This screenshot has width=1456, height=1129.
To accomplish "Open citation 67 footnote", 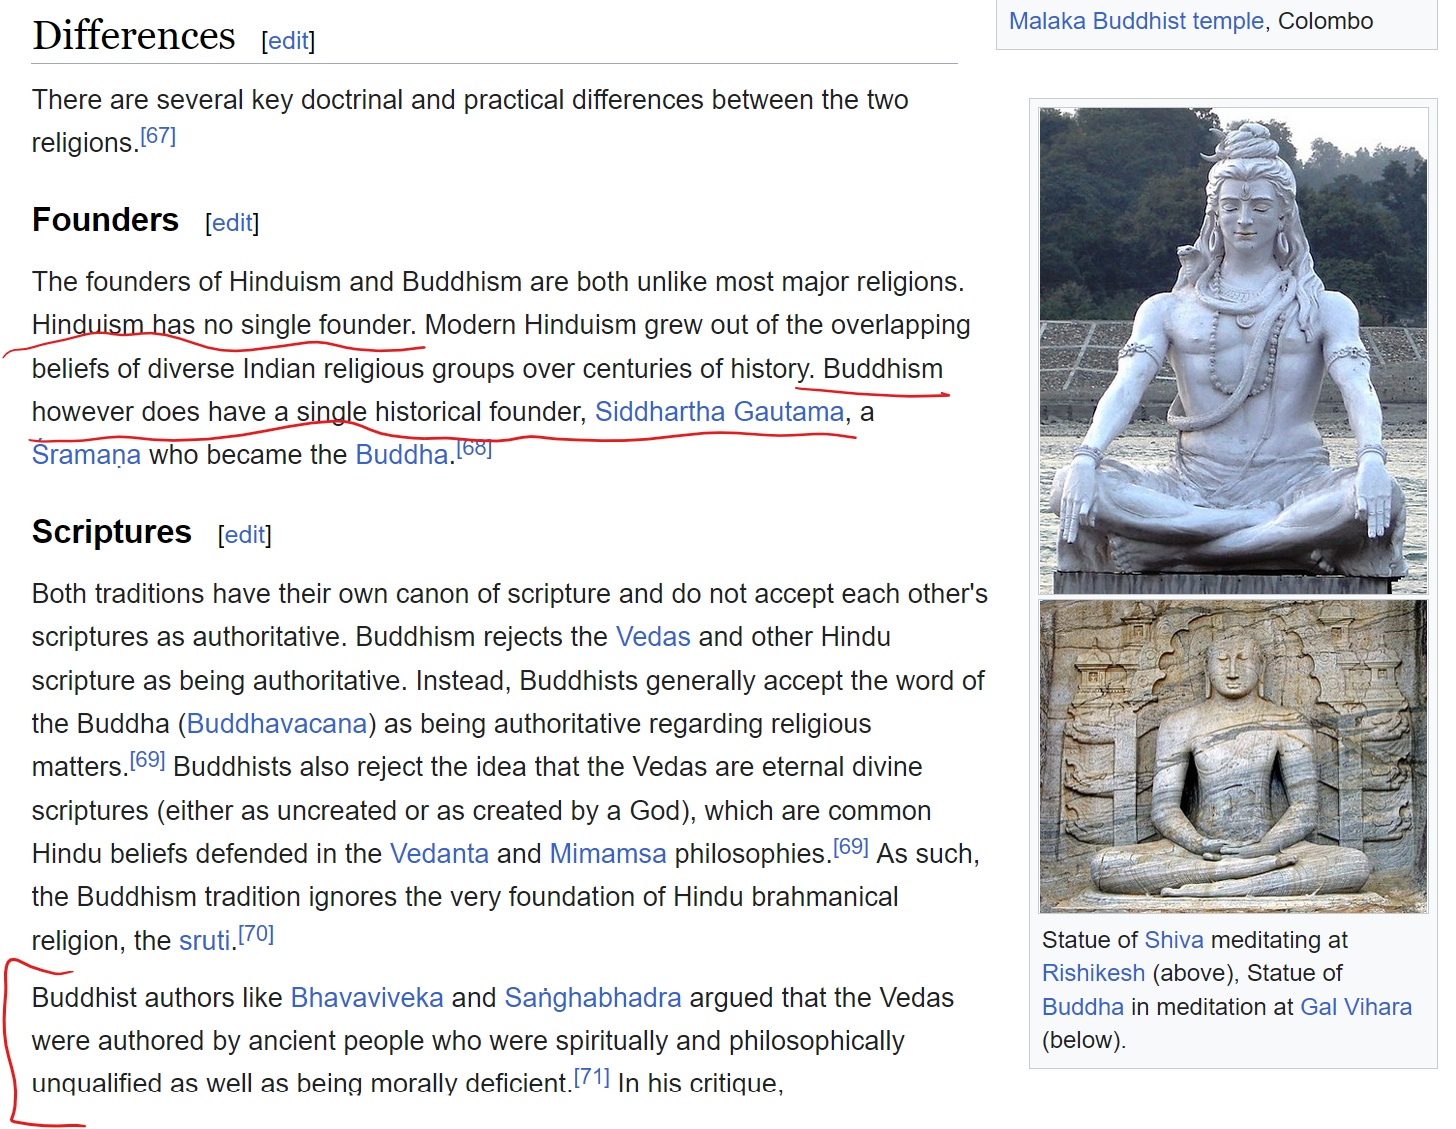I will (x=158, y=136).
